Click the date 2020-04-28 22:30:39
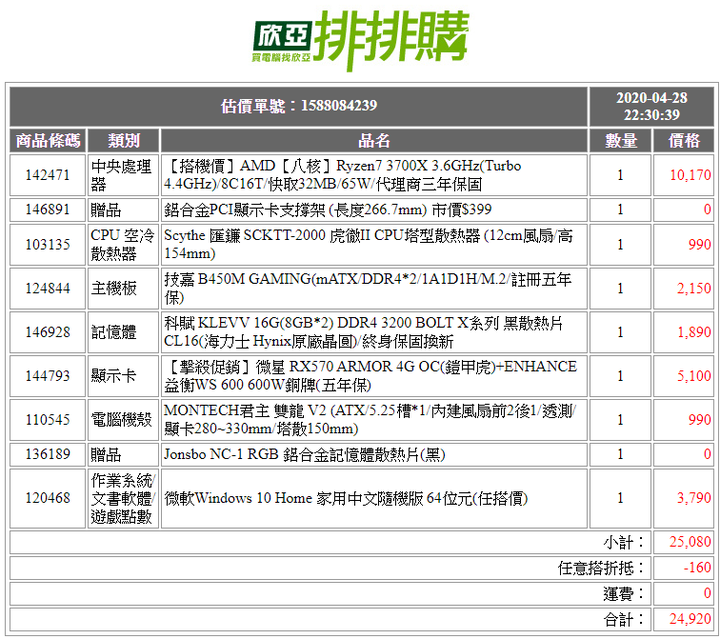The image size is (720, 639). pos(652,106)
